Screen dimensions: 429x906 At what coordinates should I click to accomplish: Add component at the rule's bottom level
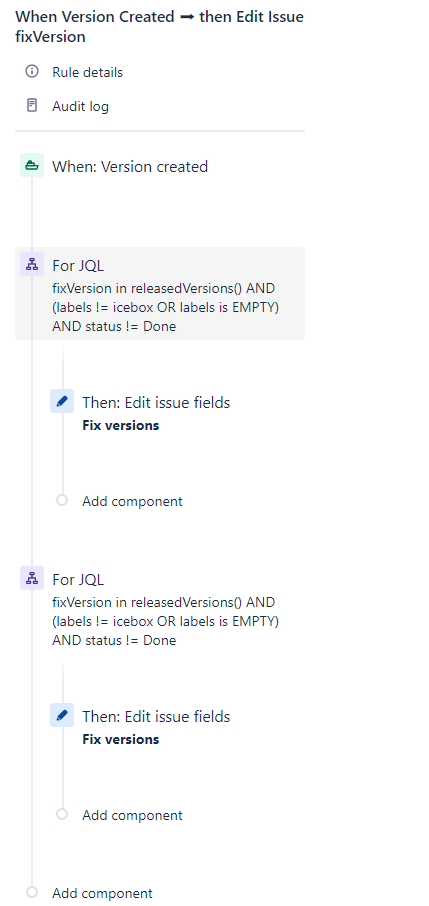tap(102, 893)
